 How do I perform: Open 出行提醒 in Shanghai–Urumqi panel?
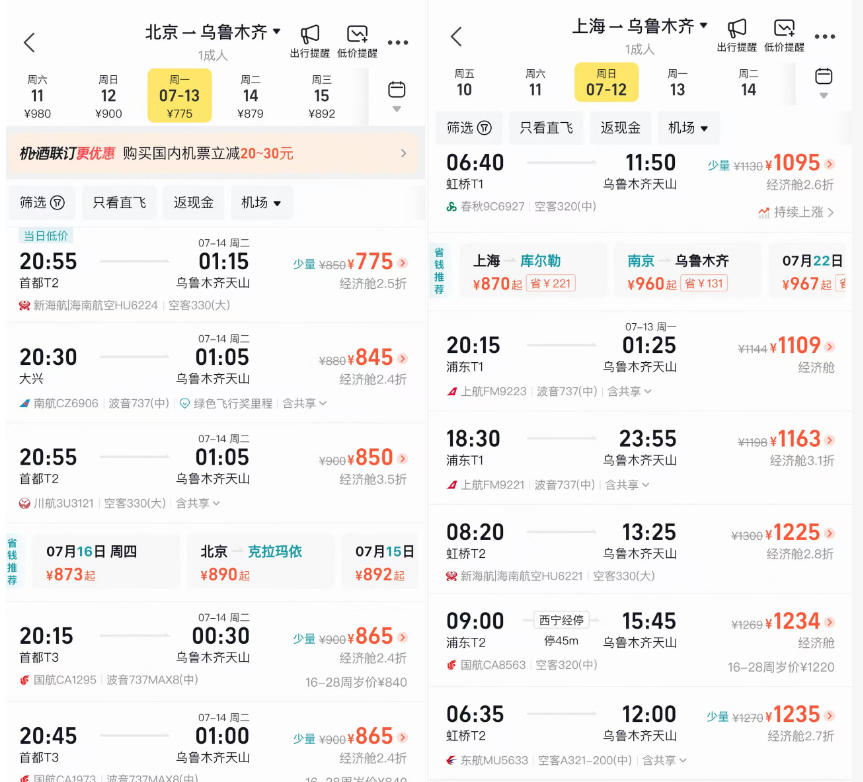[737, 35]
